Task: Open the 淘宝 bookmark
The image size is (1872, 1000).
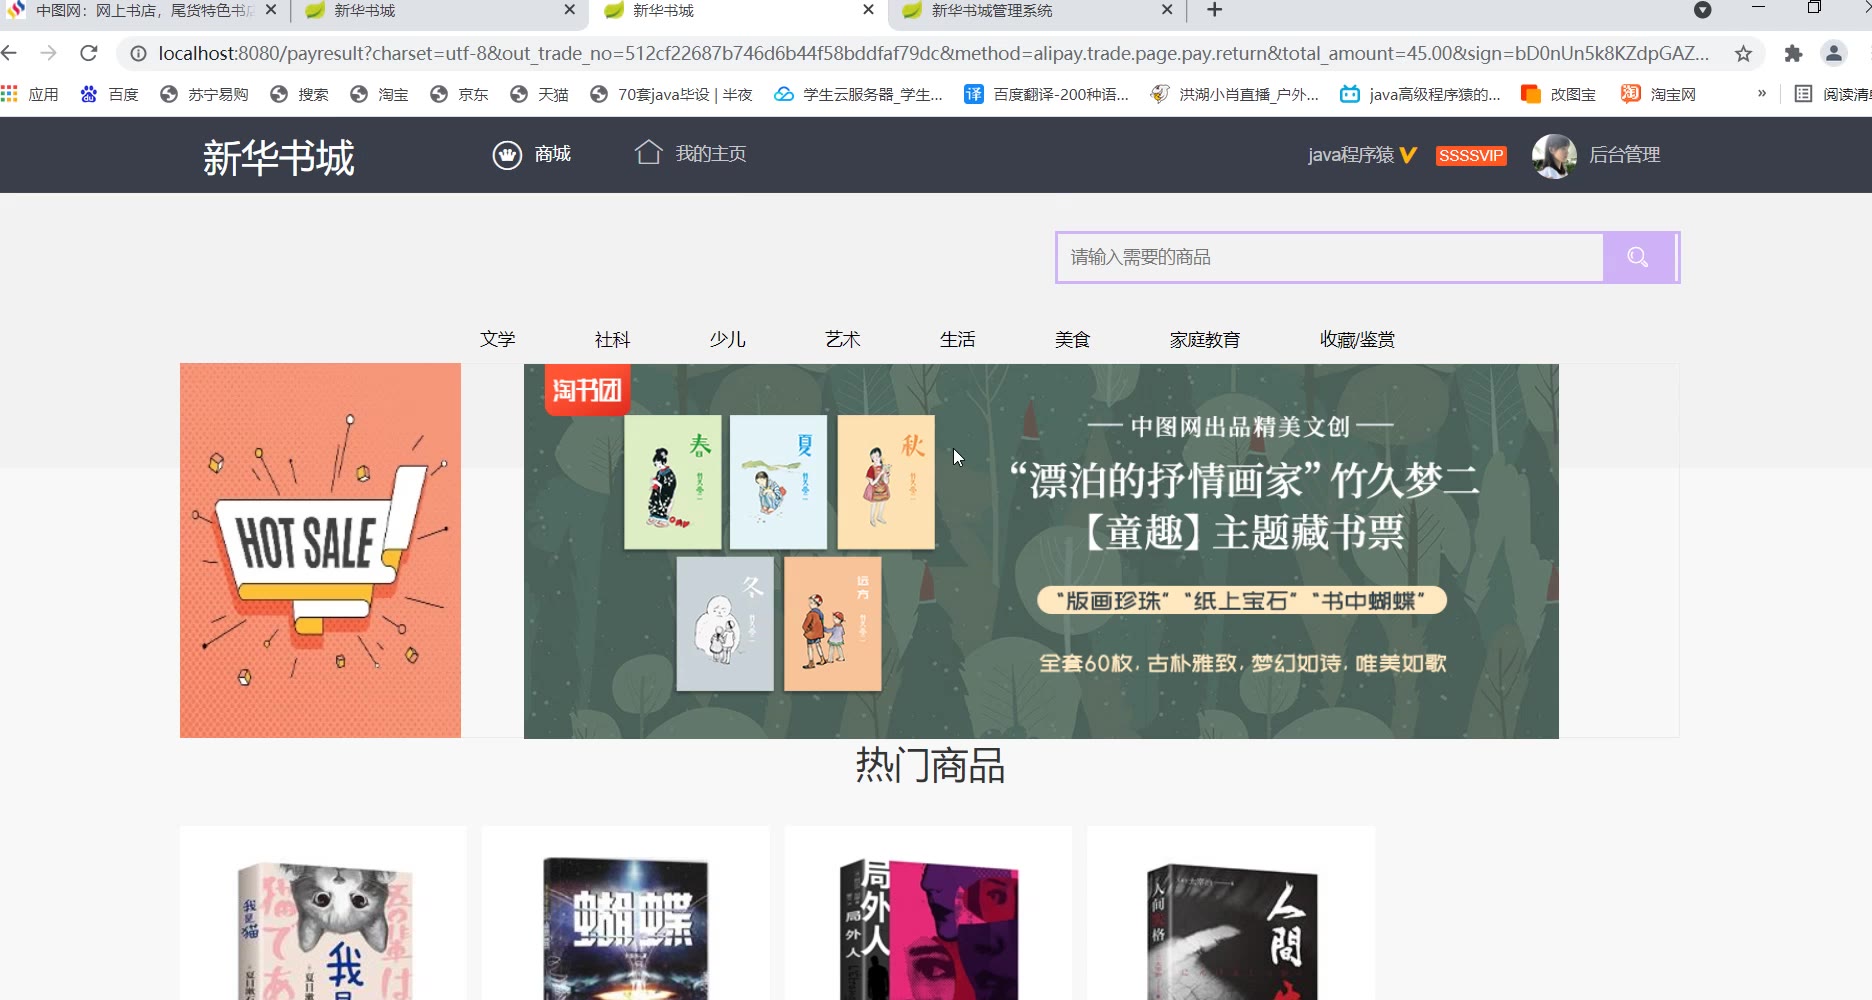Action: (379, 94)
